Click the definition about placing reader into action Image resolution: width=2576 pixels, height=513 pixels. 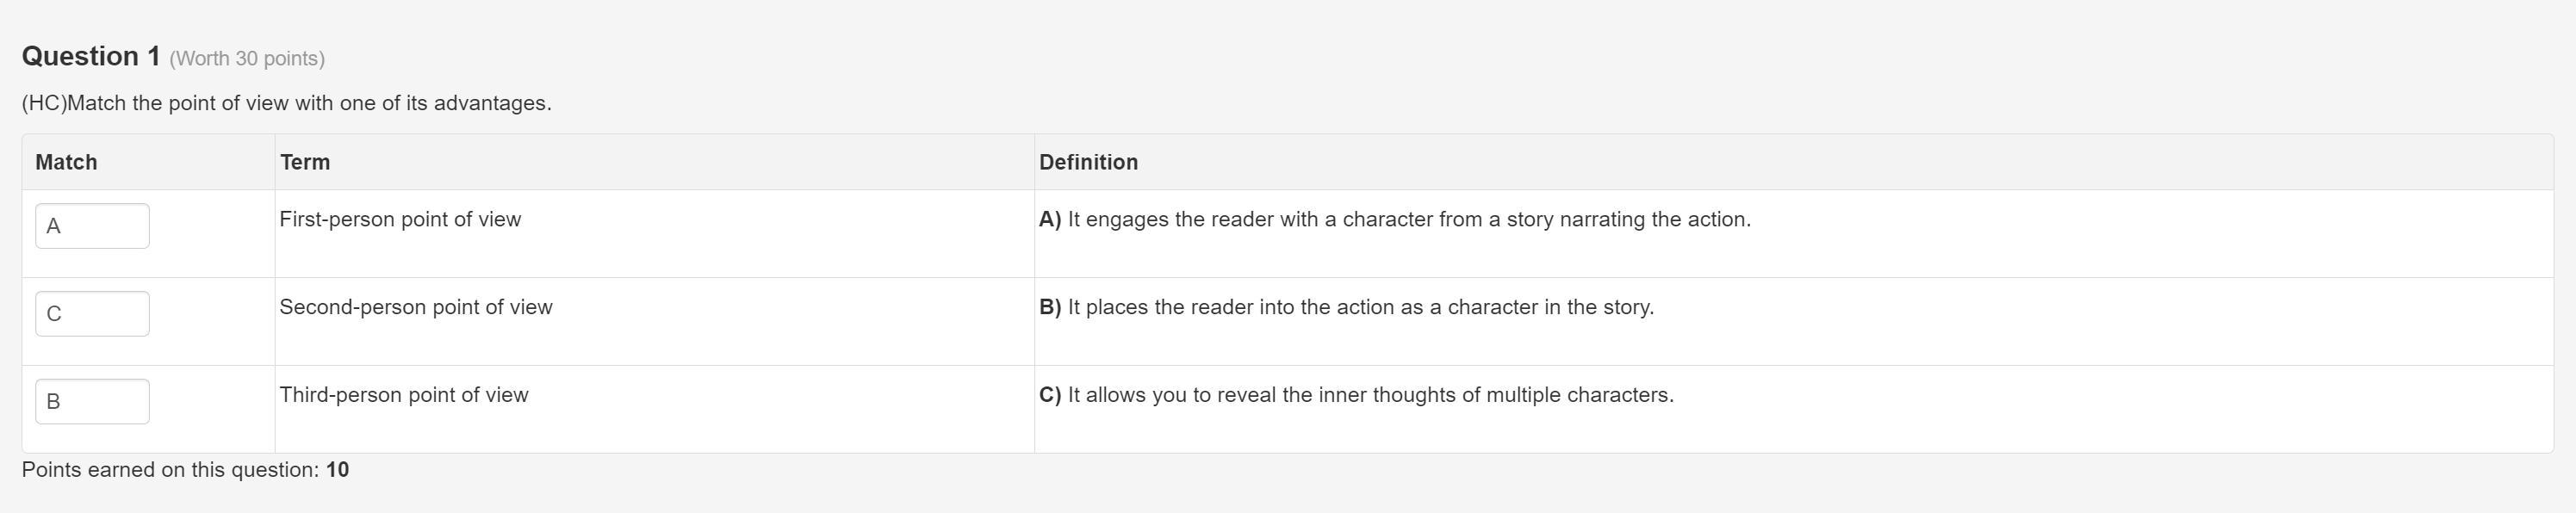1347,307
